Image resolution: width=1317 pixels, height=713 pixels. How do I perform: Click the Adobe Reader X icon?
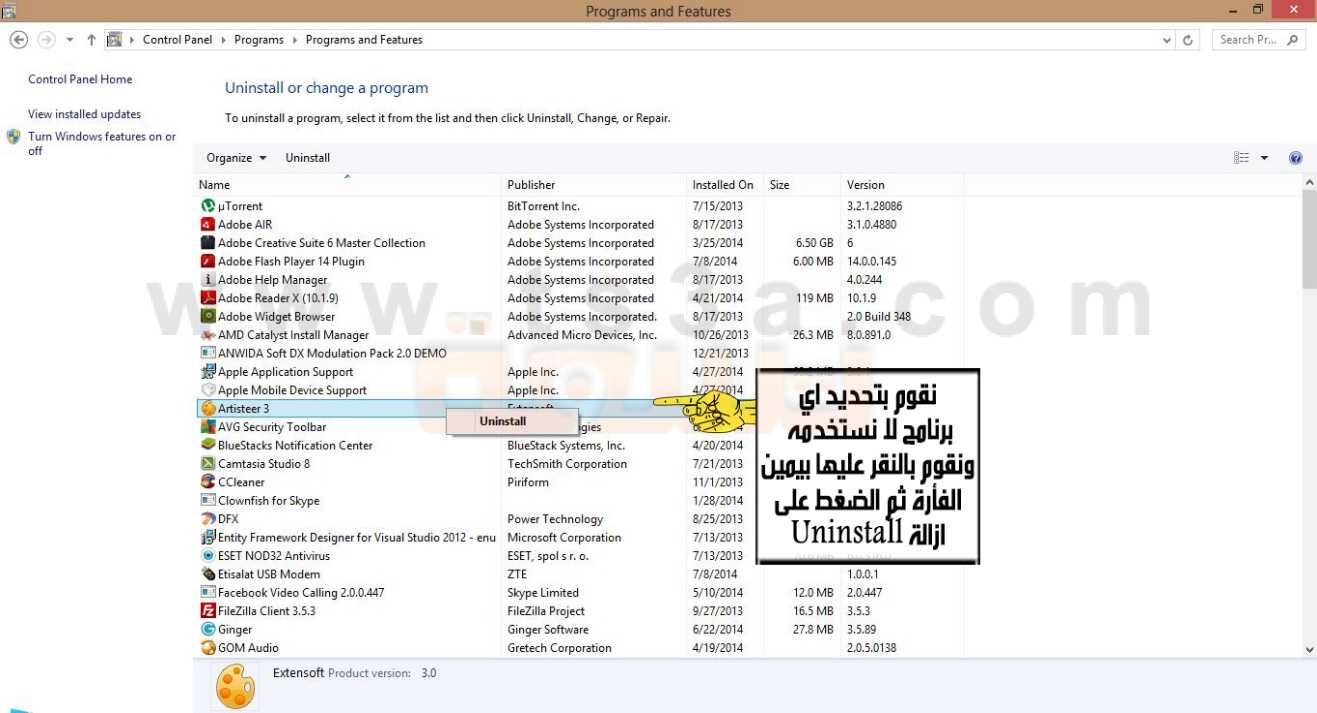[x=208, y=298]
